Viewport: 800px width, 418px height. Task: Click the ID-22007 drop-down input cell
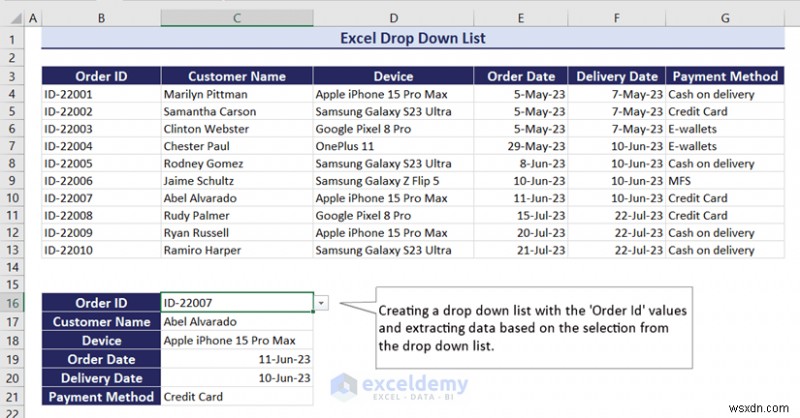pos(237,303)
